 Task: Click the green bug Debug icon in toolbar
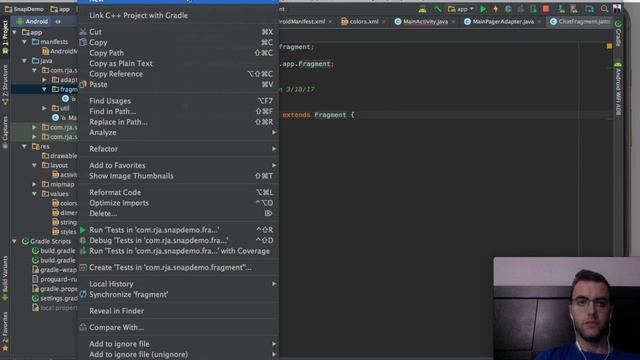pos(508,9)
